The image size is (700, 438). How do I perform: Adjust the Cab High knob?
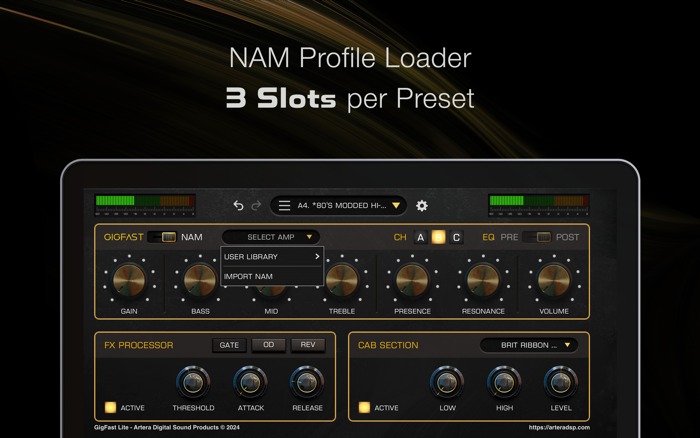pos(504,383)
